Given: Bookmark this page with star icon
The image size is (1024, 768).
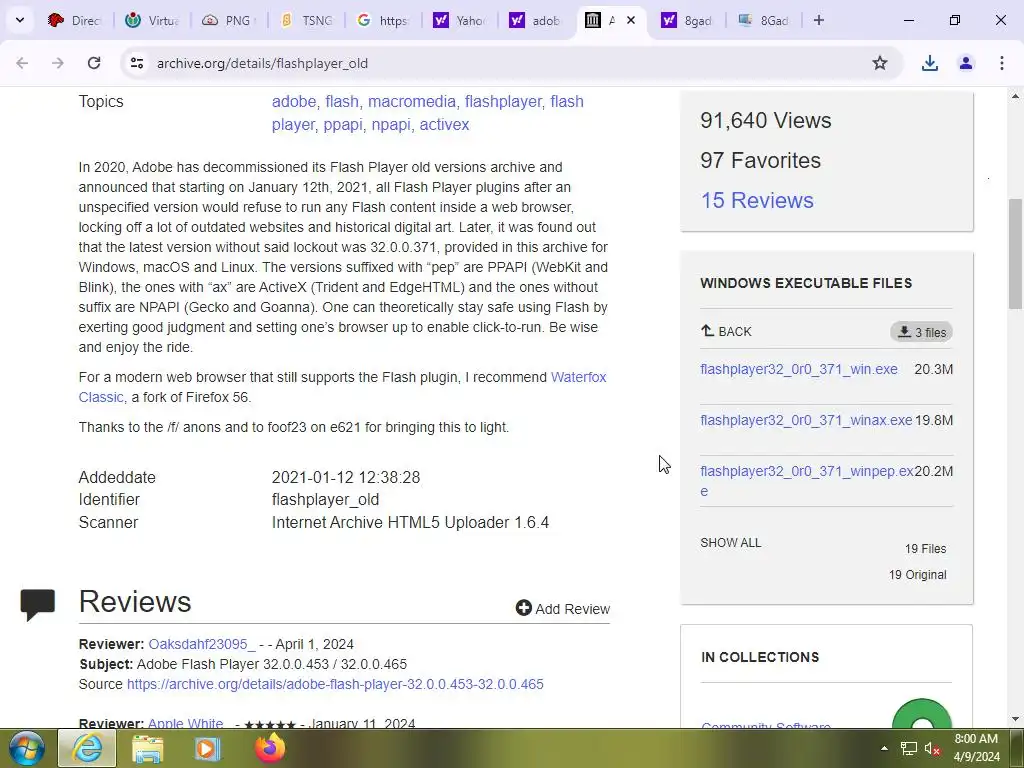Looking at the screenshot, I should [x=880, y=63].
